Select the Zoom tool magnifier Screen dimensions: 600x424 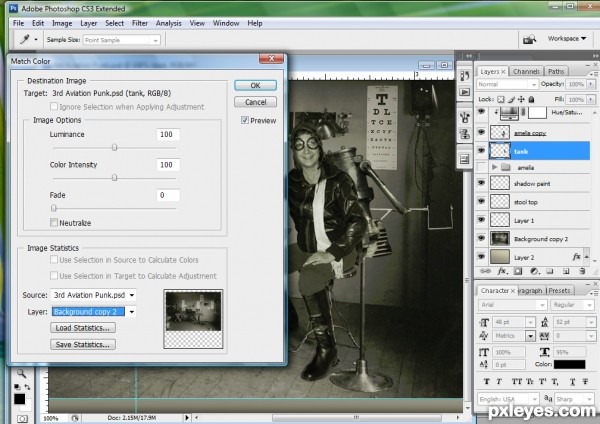(21, 373)
